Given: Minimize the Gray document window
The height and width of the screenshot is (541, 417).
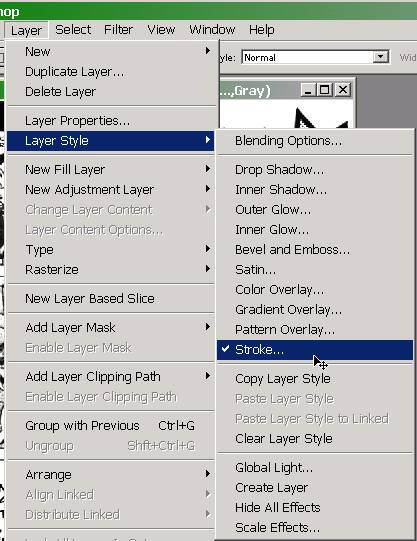Looking at the screenshot, I should point(308,90).
